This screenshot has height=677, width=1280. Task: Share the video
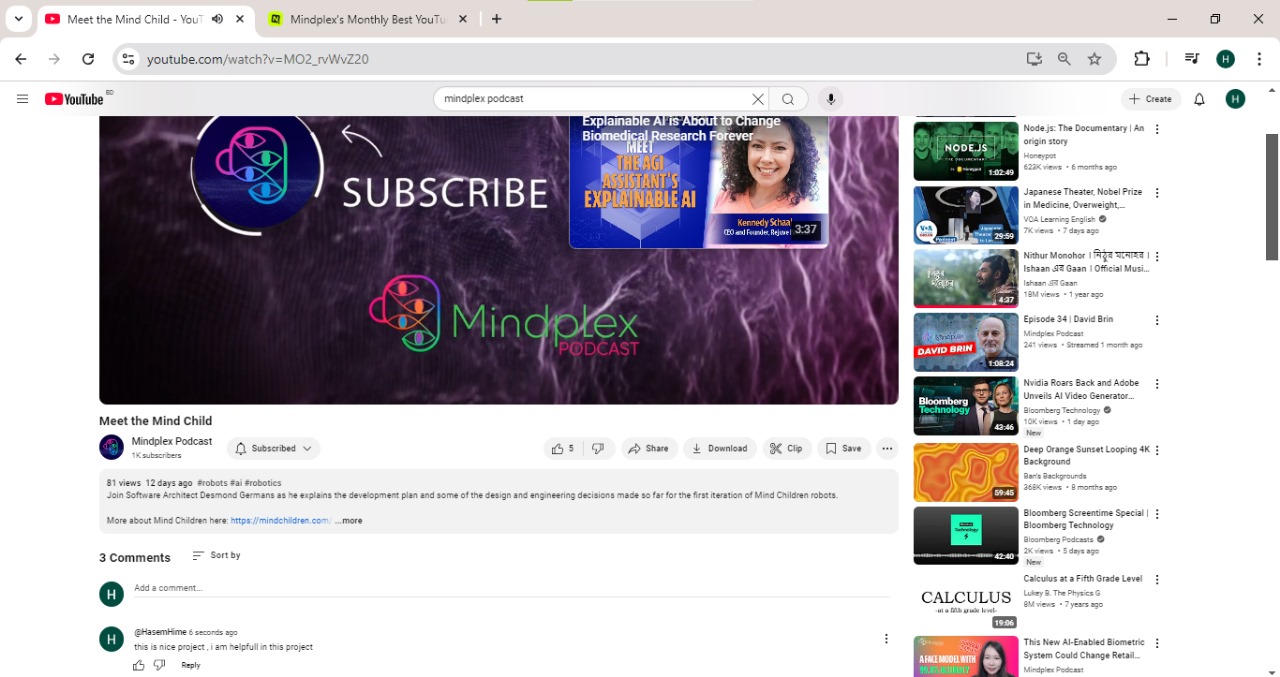click(x=648, y=449)
